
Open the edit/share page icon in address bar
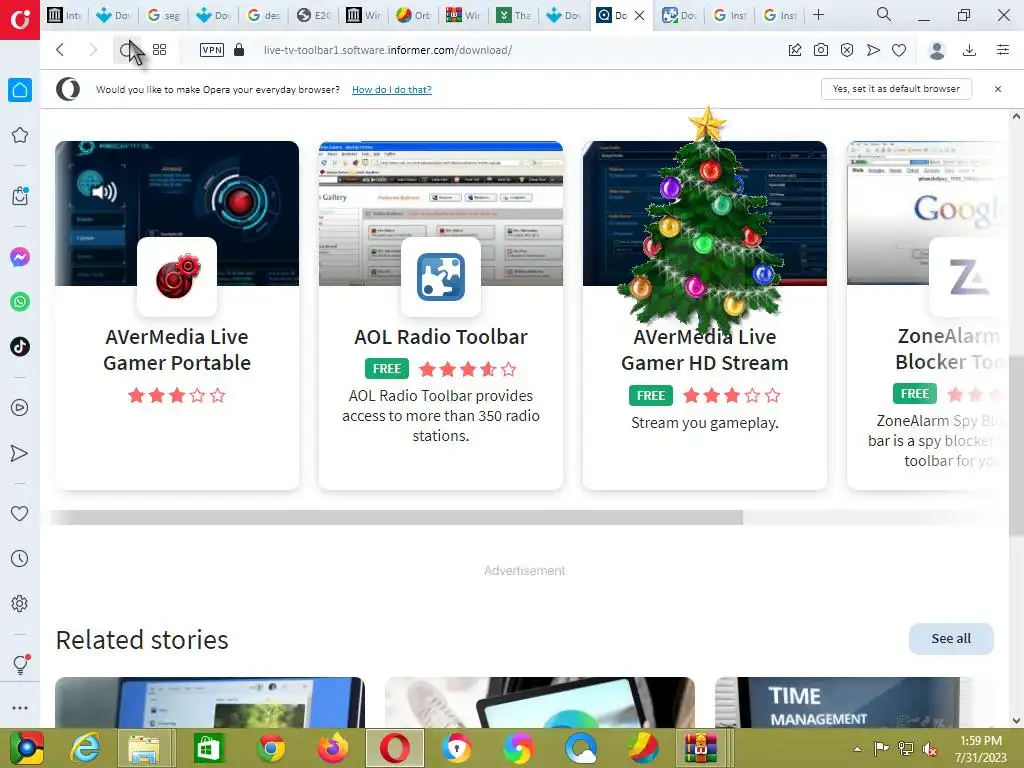(x=795, y=50)
